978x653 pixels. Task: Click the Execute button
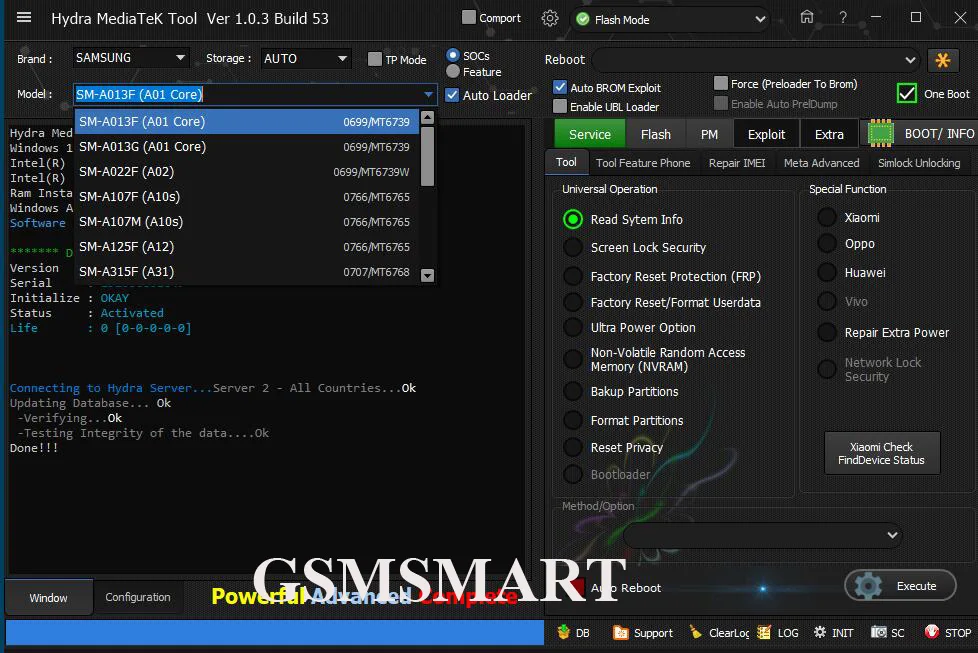(900, 586)
